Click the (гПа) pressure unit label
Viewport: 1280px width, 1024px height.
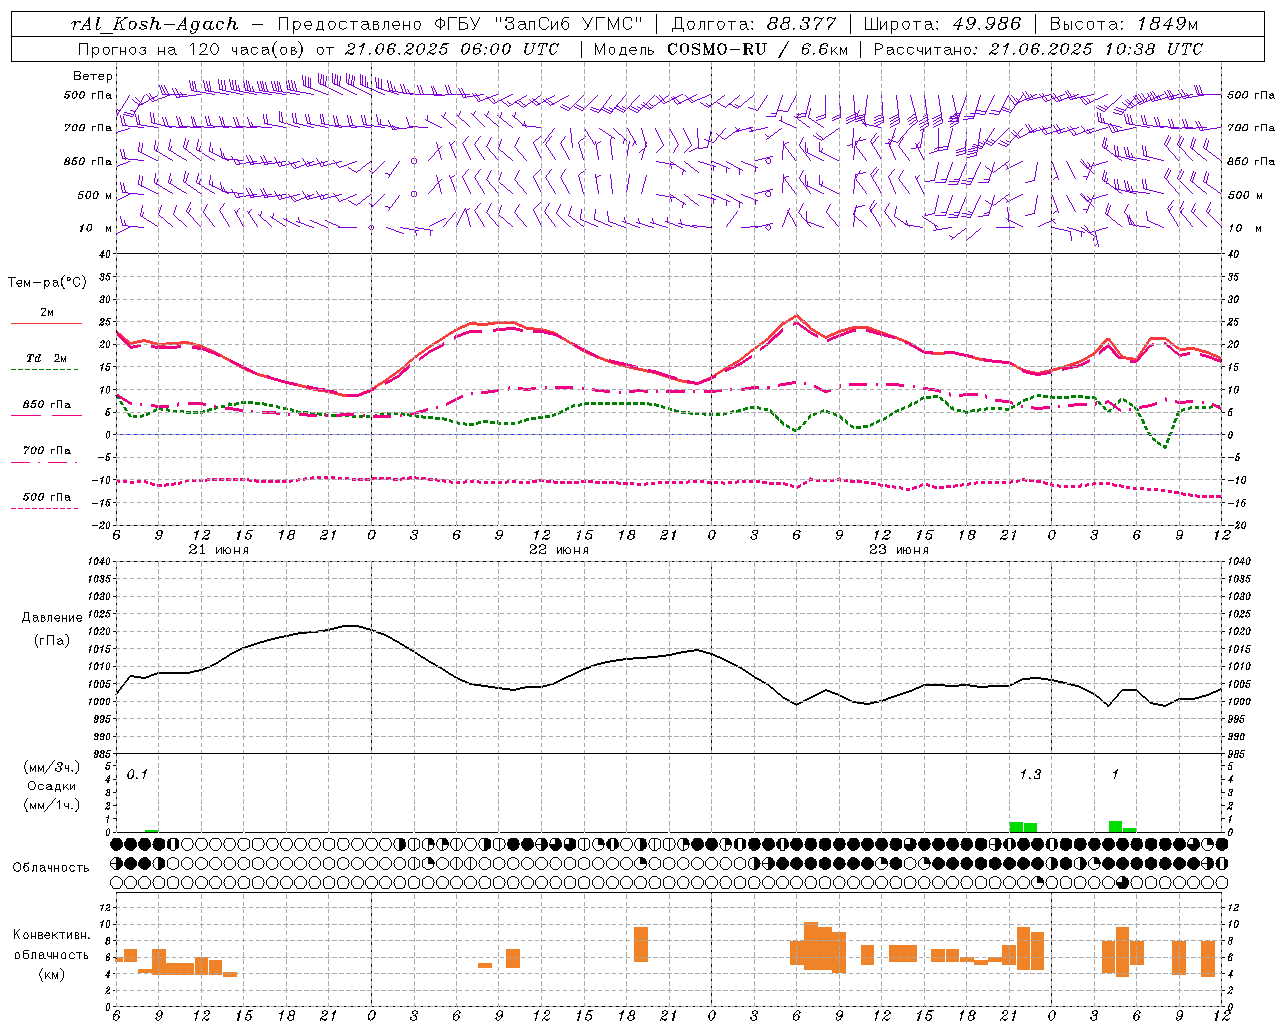click(52, 640)
